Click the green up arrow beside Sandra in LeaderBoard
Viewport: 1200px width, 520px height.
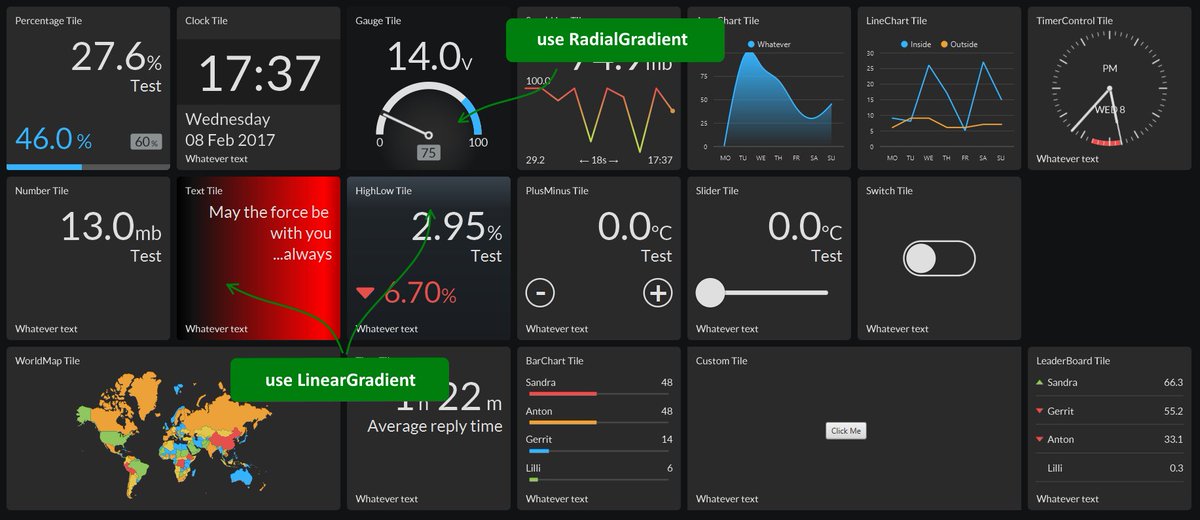[1040, 382]
